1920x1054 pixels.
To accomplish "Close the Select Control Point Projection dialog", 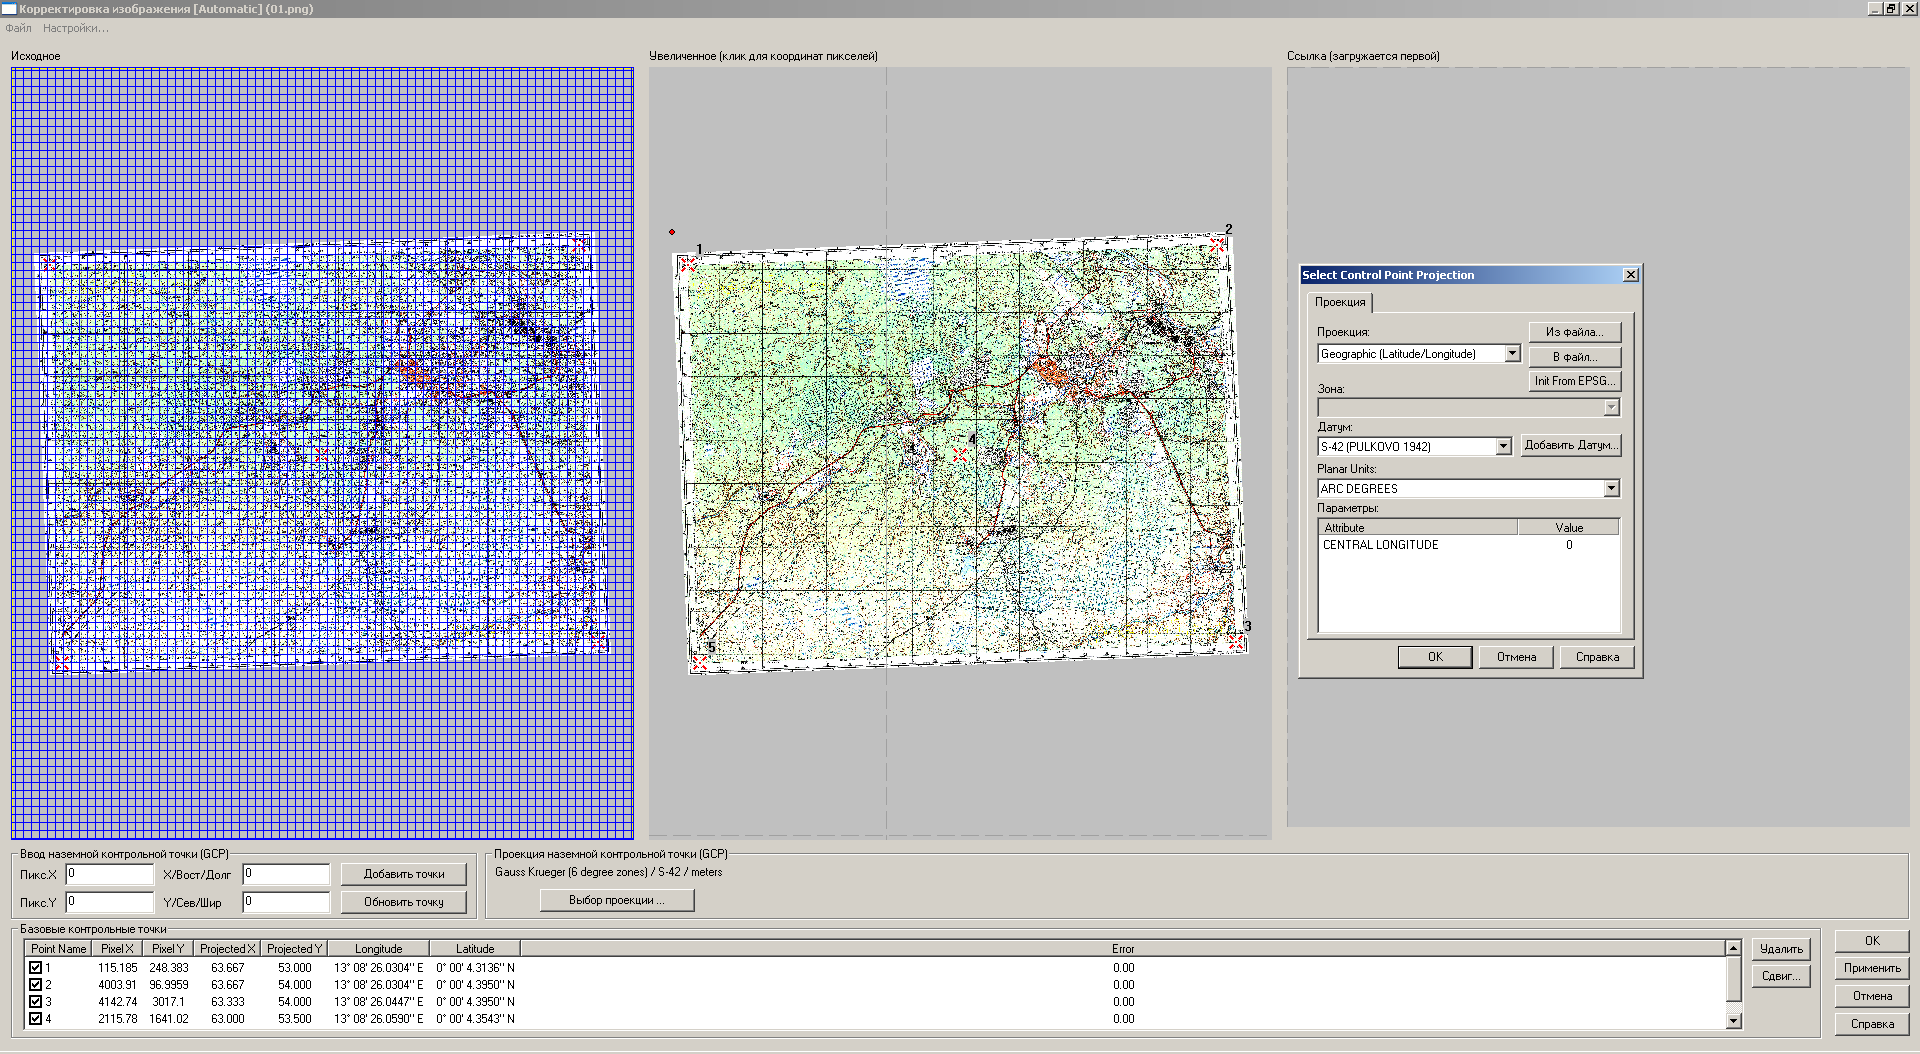I will [x=1630, y=275].
